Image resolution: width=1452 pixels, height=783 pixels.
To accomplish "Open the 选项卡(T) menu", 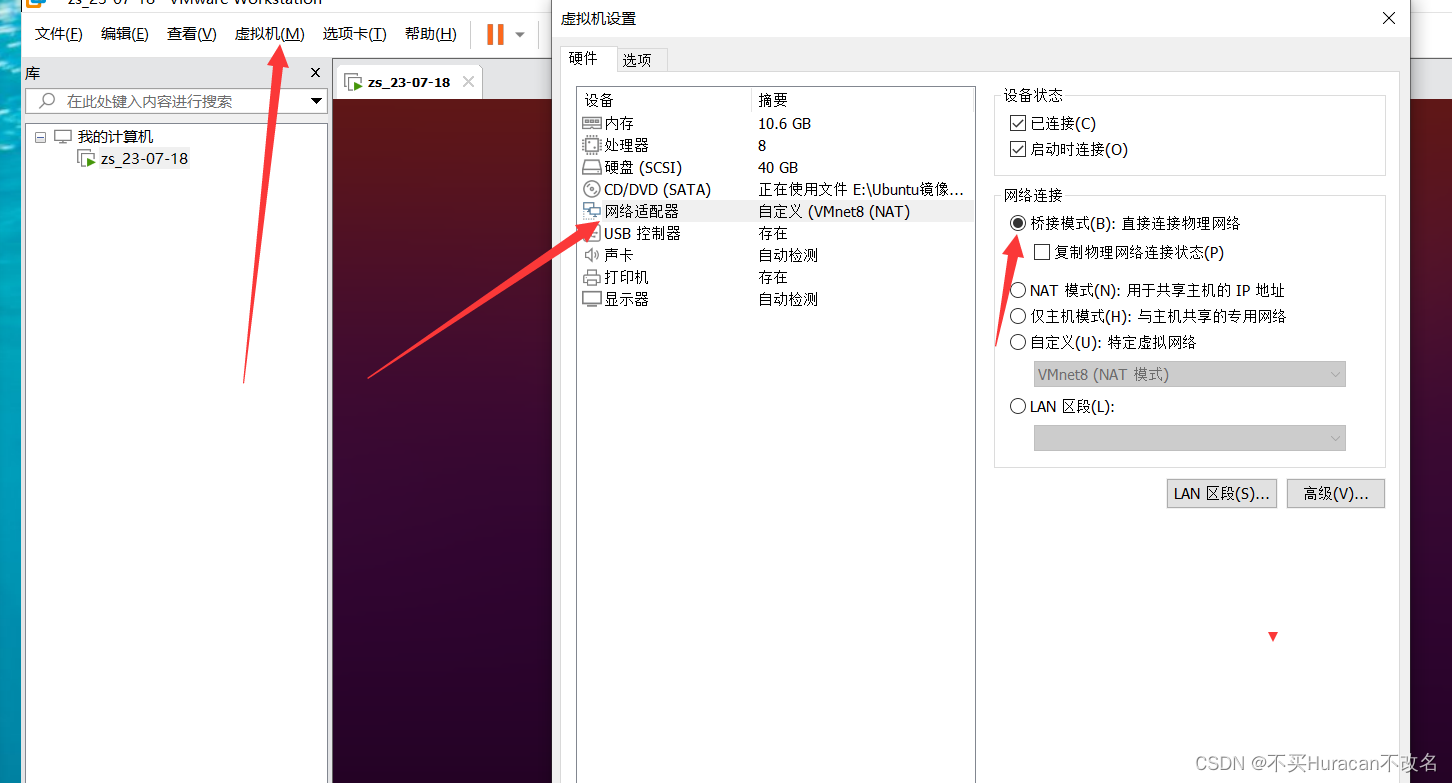I will 354,34.
